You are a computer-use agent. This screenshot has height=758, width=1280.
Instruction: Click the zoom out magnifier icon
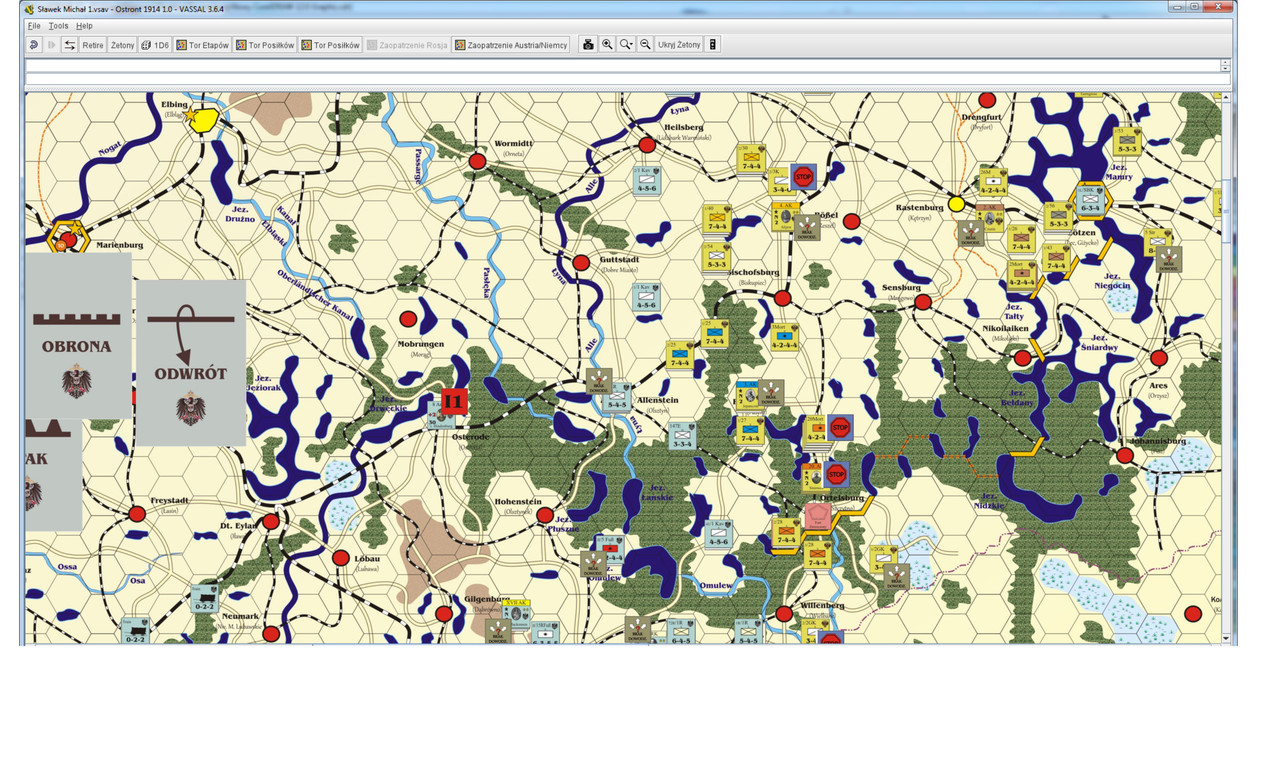pyautogui.click(x=645, y=45)
